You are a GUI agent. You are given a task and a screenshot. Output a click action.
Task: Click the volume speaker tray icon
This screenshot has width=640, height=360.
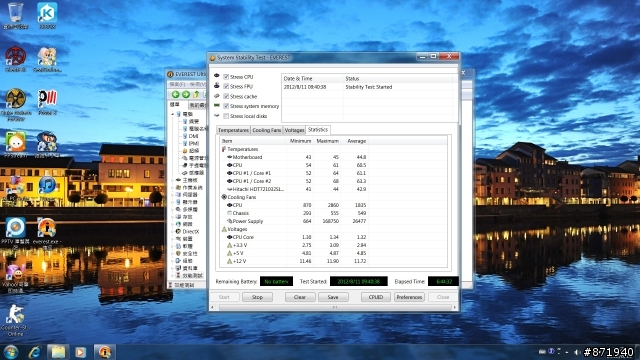tap(577, 352)
